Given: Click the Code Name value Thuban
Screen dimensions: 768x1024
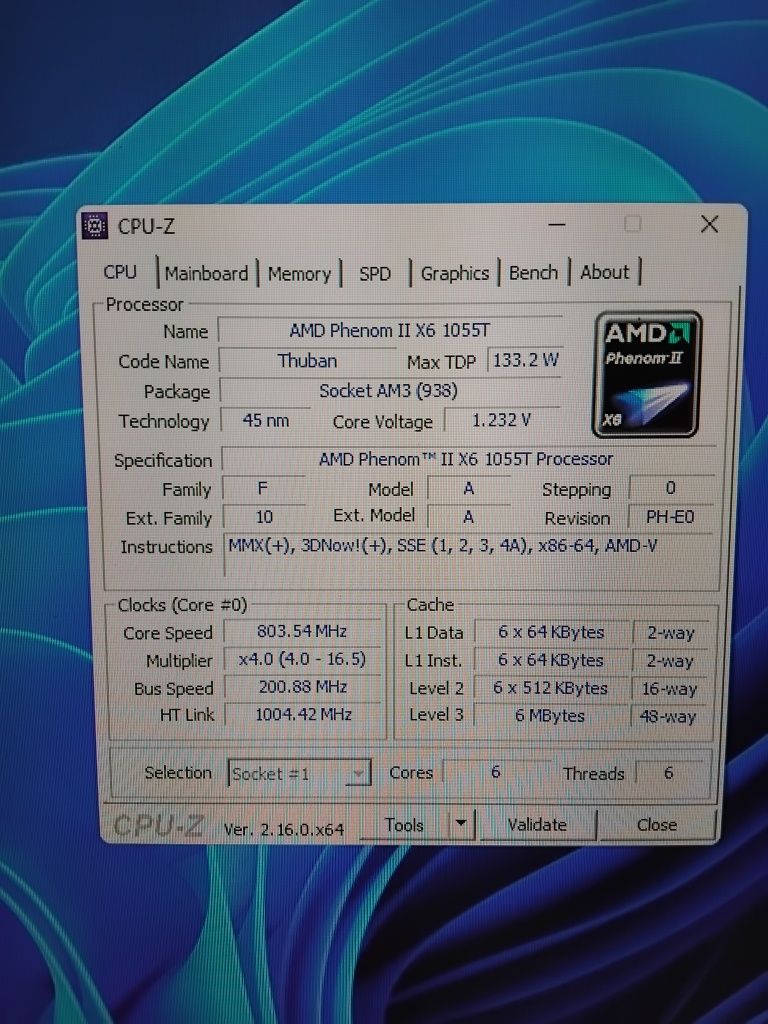Looking at the screenshot, I should [x=307, y=360].
